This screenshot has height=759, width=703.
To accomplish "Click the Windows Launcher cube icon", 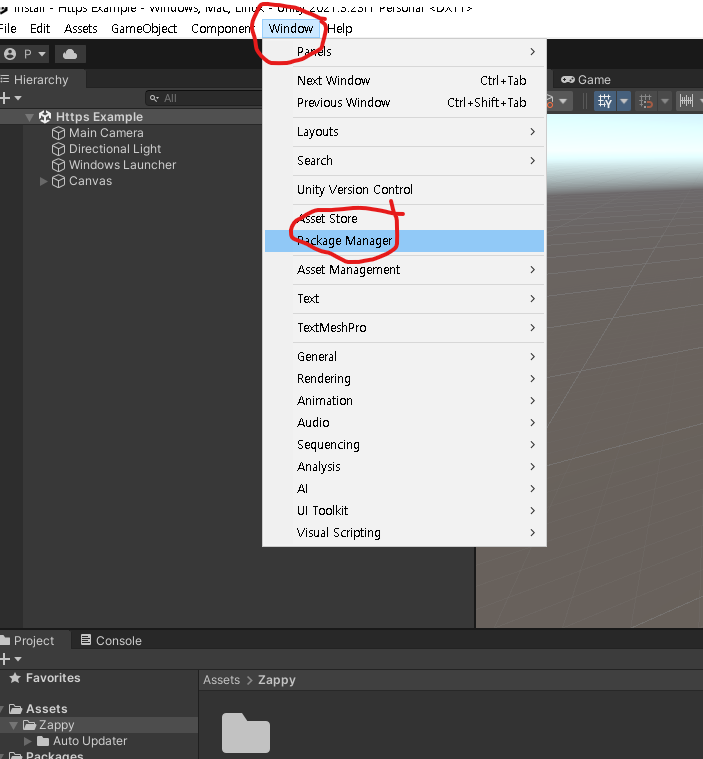I will [x=59, y=165].
